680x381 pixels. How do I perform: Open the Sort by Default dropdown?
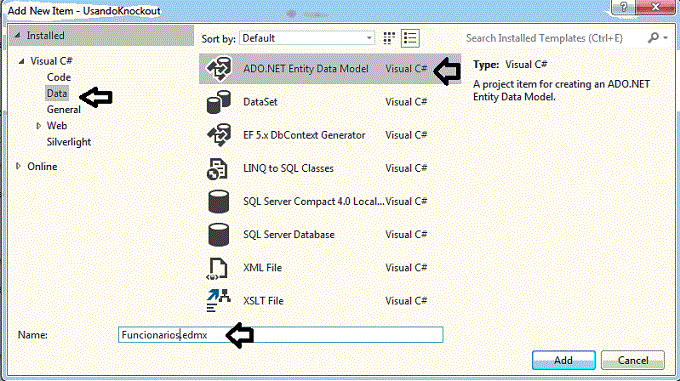point(307,38)
